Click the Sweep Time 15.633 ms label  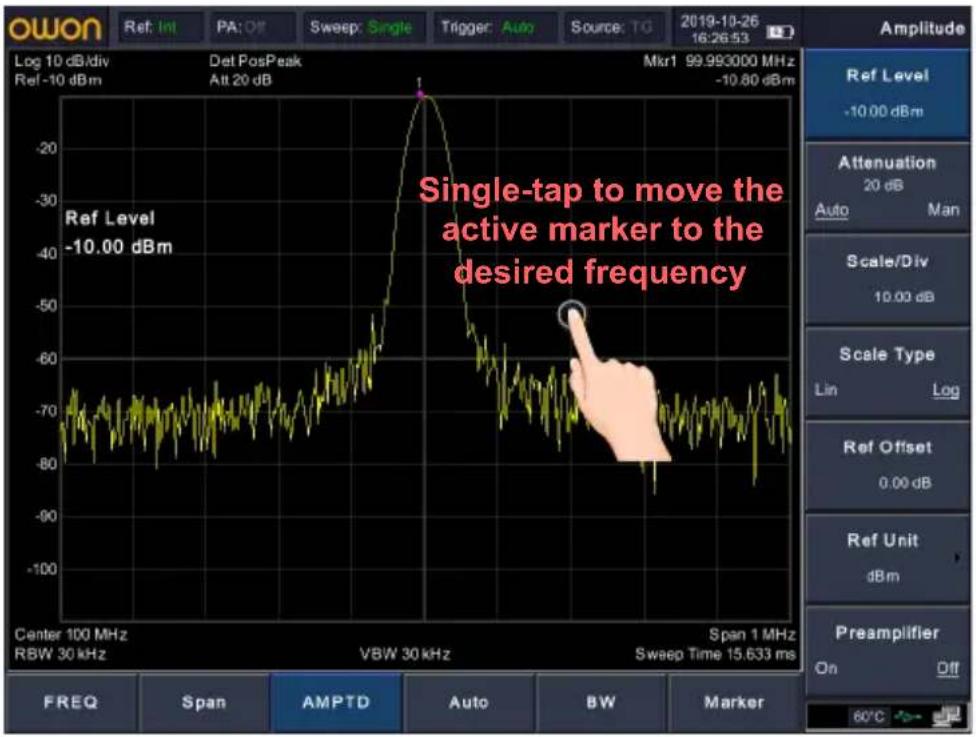pyautogui.click(x=715, y=654)
